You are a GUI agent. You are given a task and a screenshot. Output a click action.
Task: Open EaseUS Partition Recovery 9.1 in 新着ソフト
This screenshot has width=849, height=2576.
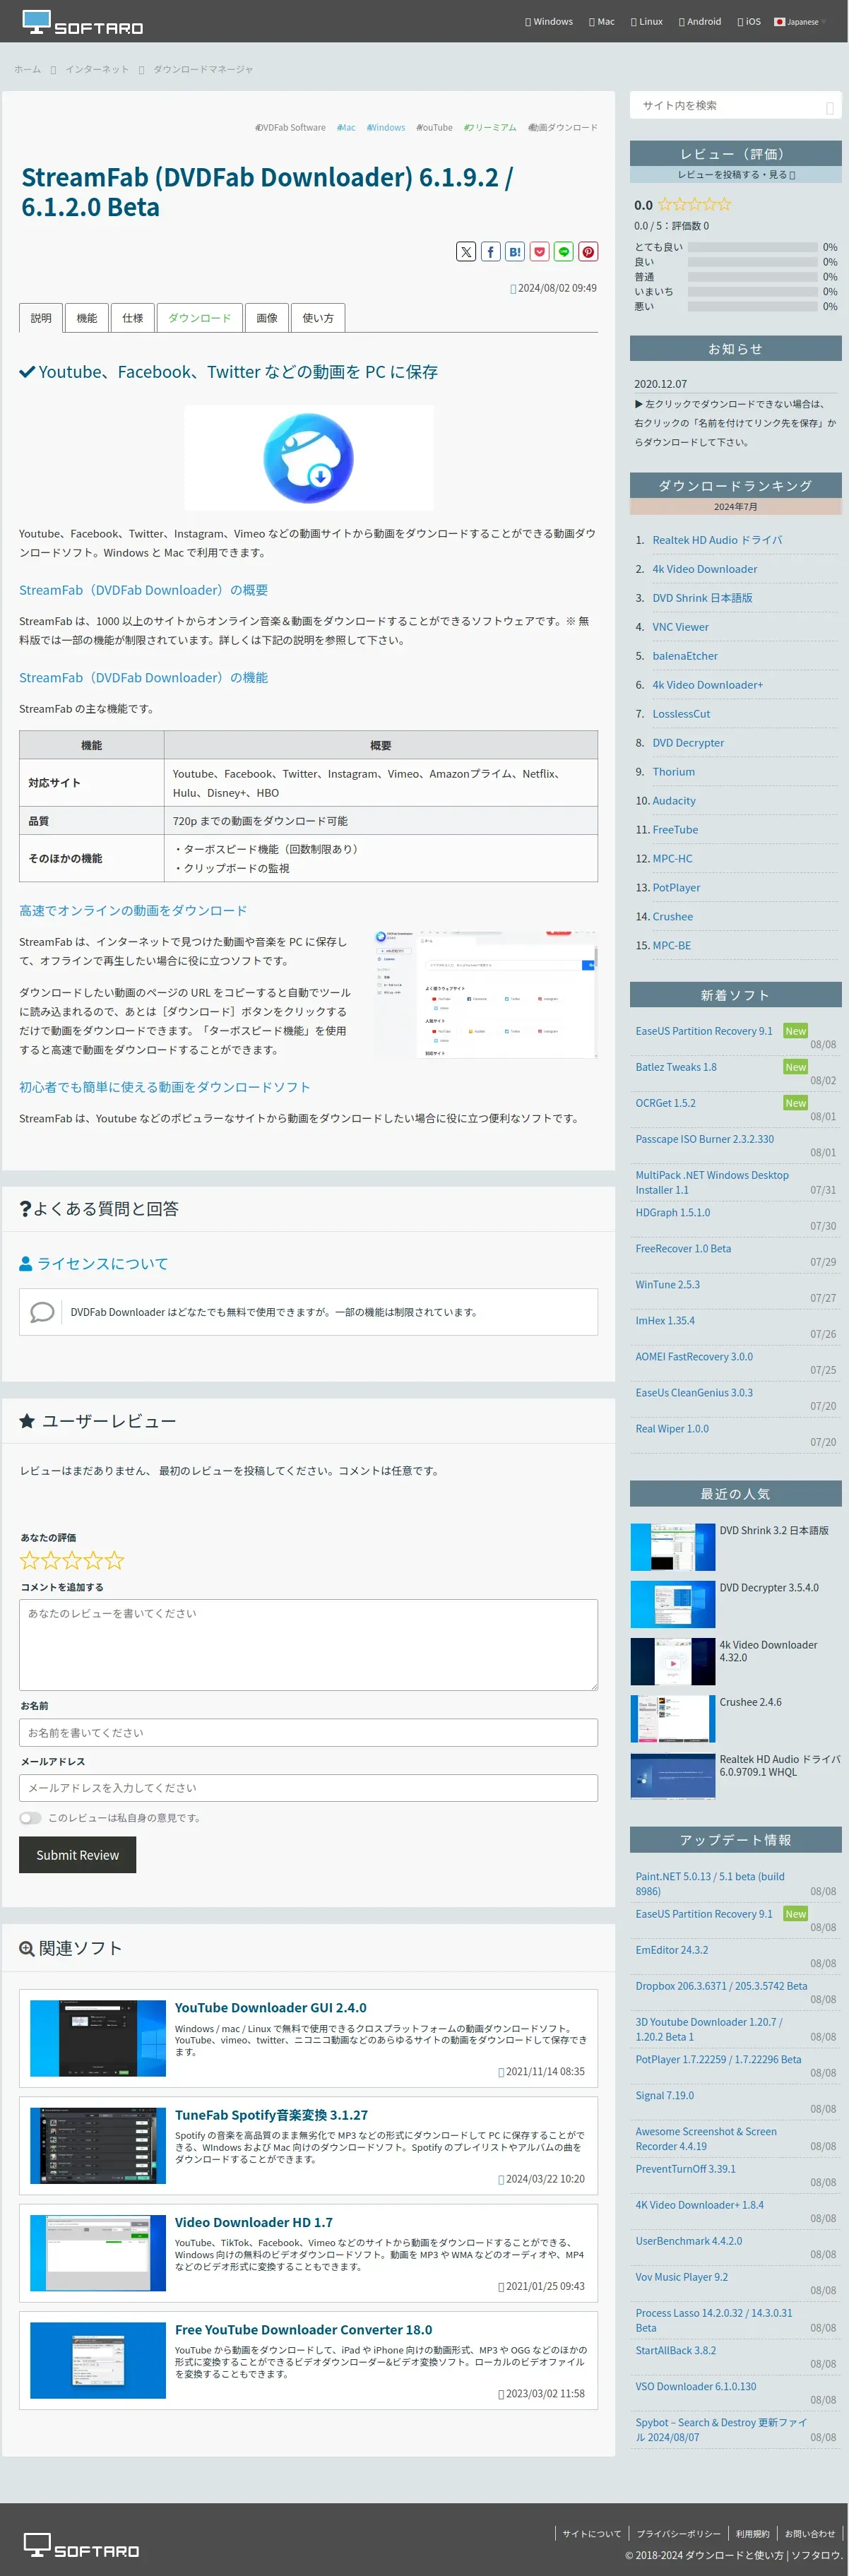pos(704,1031)
